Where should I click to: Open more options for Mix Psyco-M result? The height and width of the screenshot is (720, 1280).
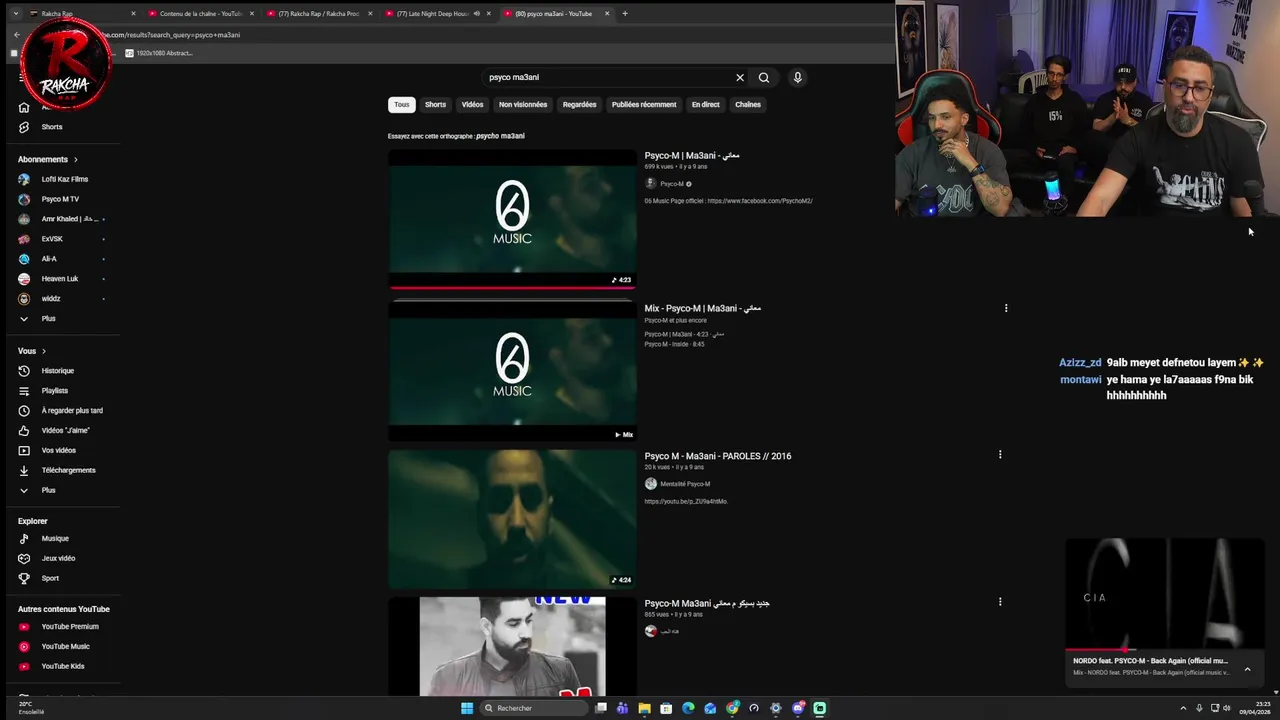(x=1006, y=308)
